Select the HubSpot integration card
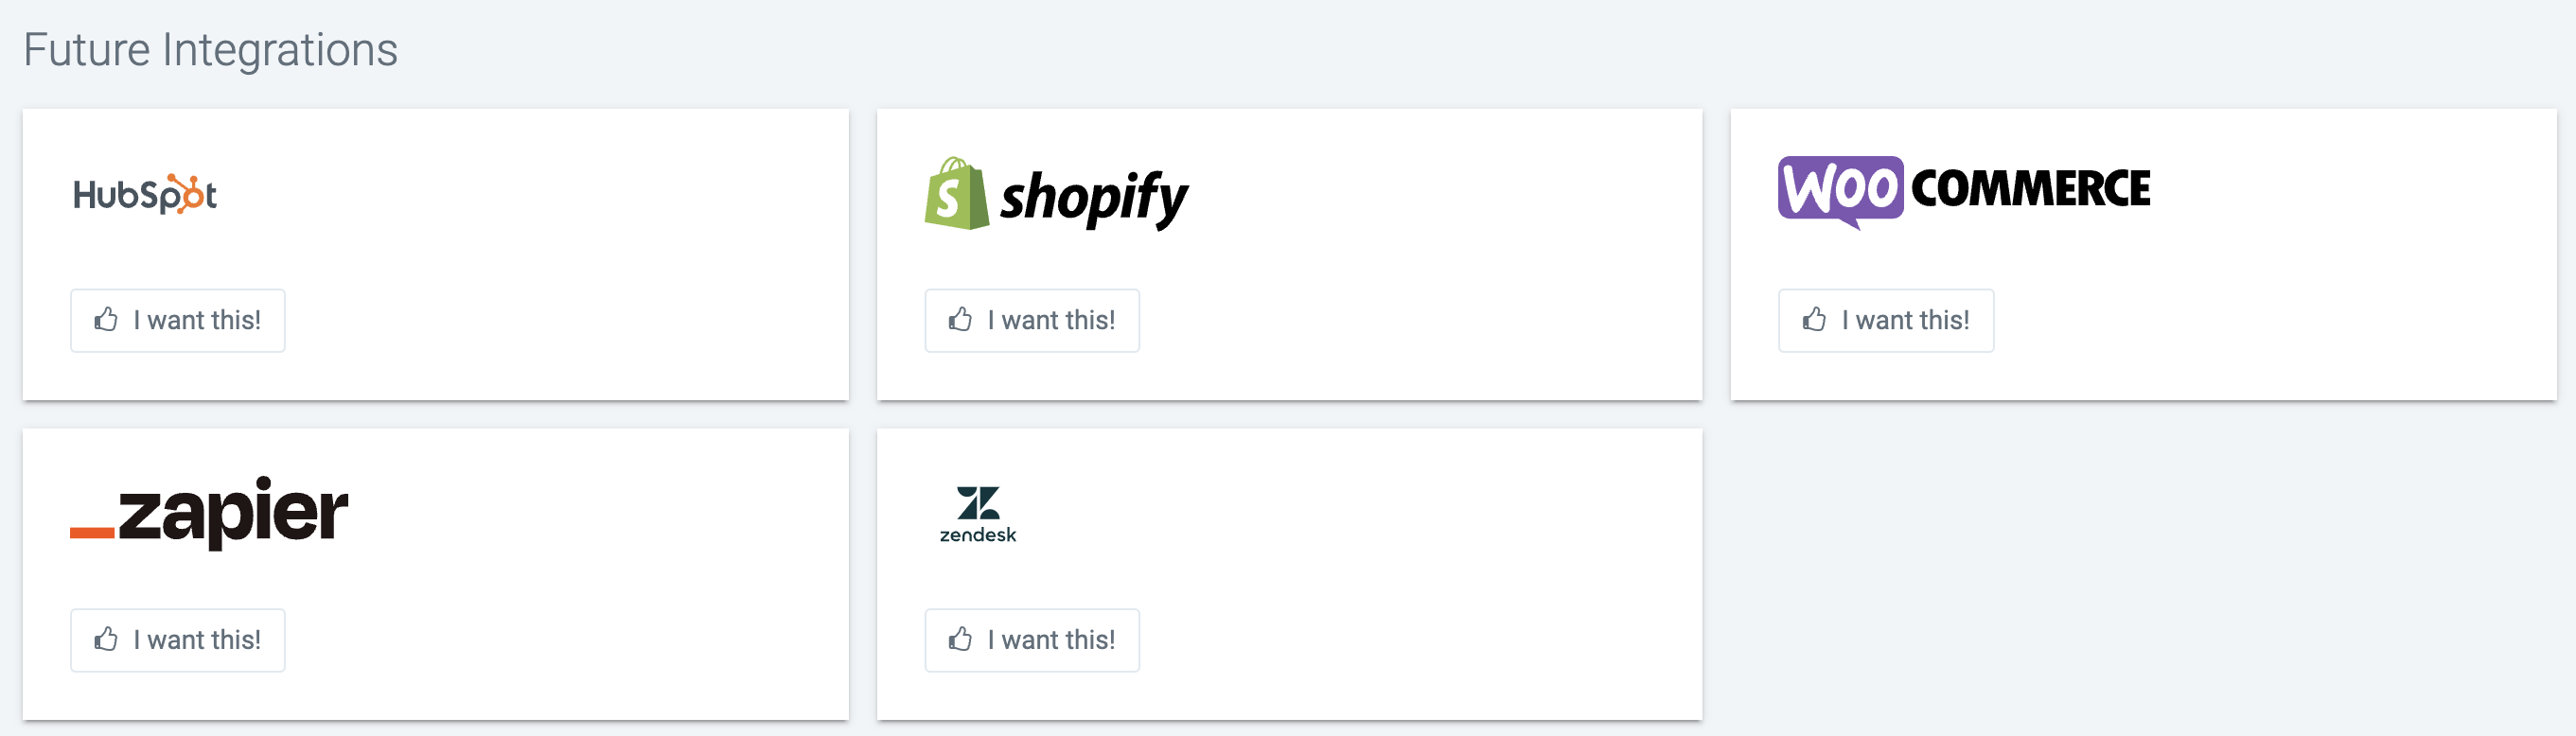2576x736 pixels. click(x=436, y=255)
